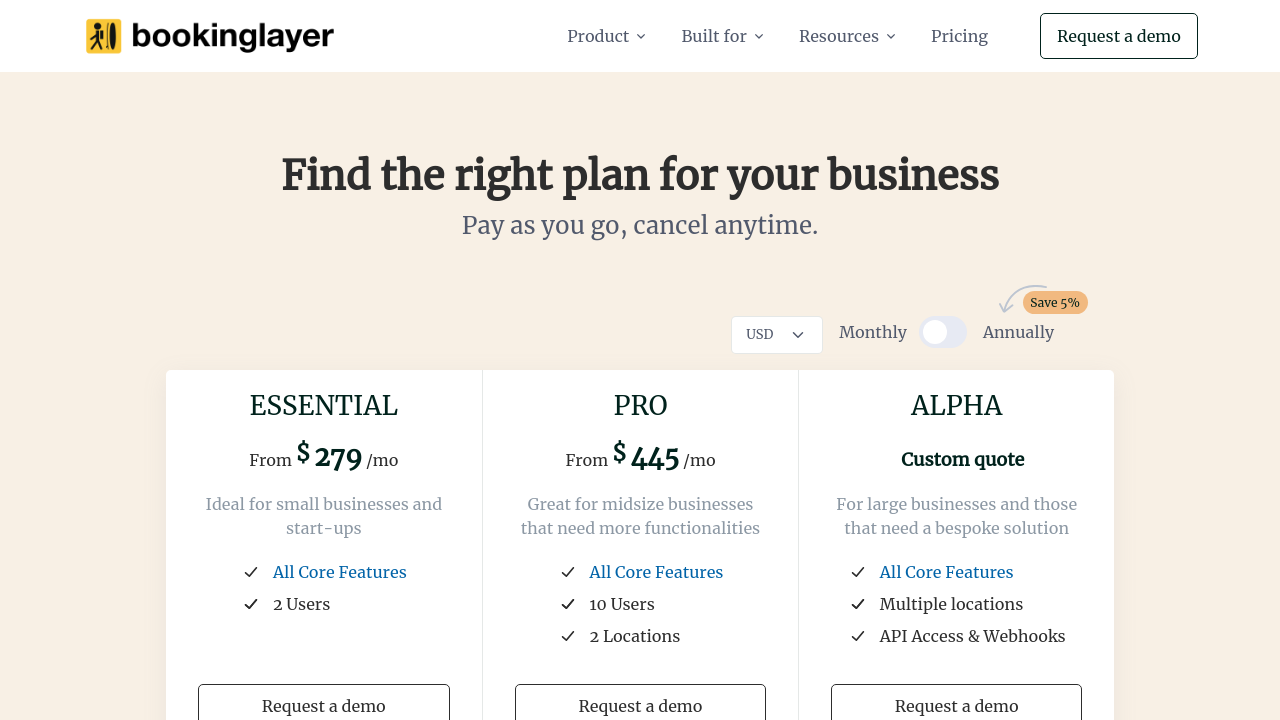Screen dimensions: 1280x720
Task: Select the Annually billing label
Action: click(1018, 332)
